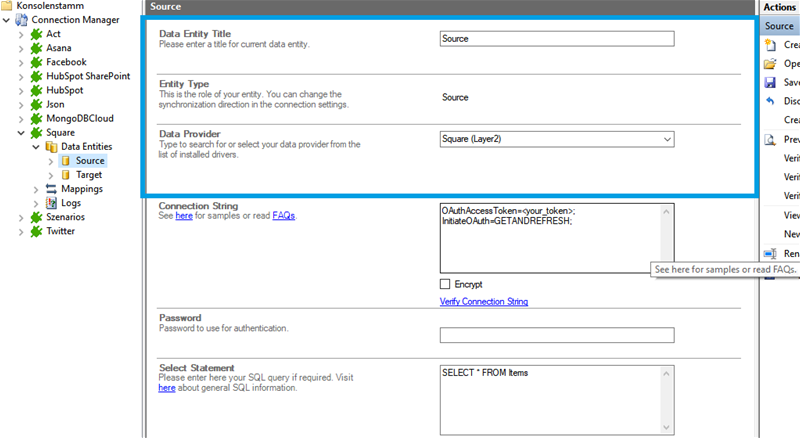
Task: Expand the Szenarios tree node
Action: point(22,216)
